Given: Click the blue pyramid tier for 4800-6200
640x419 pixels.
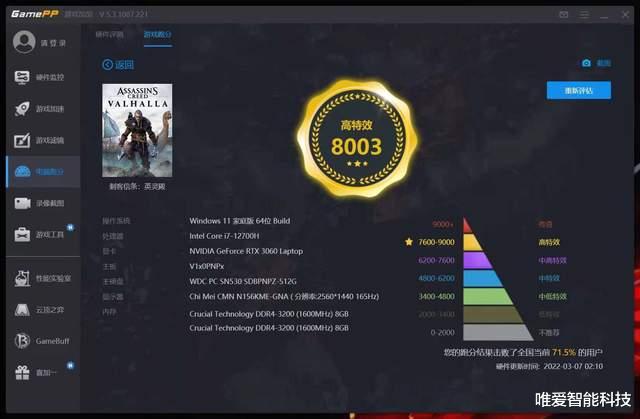Looking at the screenshot, I should 482,278.
